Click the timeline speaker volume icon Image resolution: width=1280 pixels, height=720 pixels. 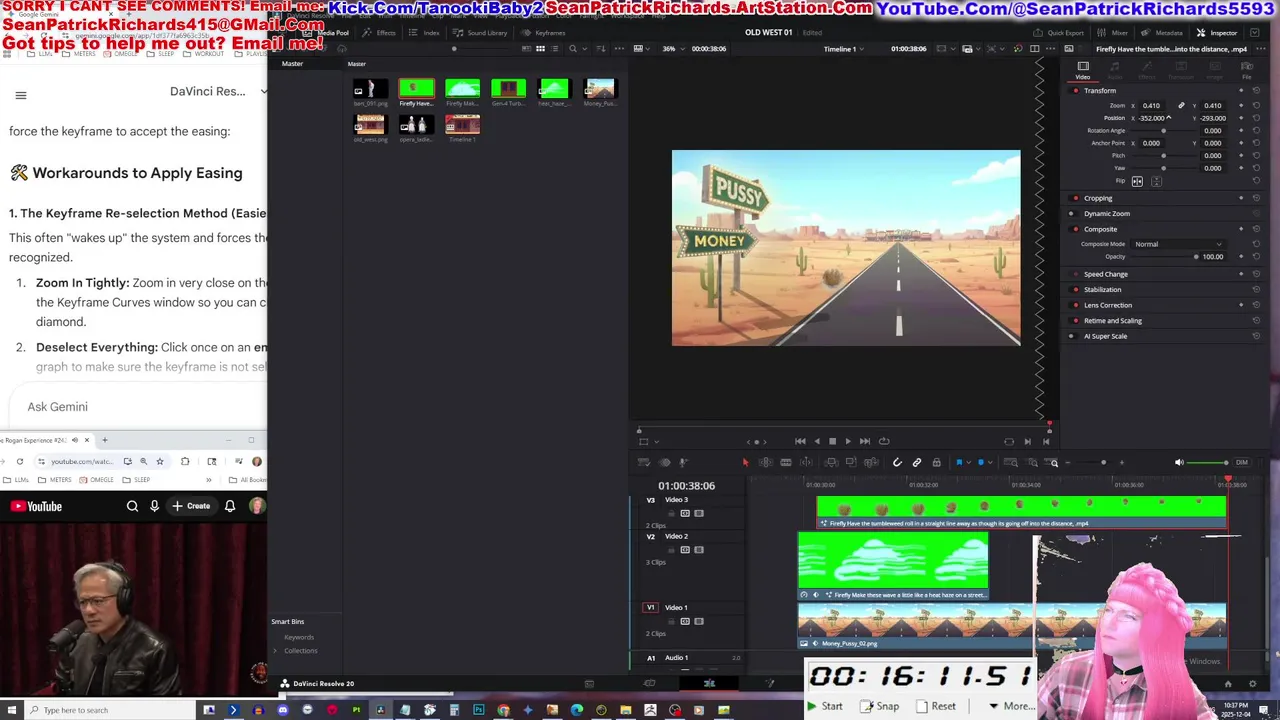tap(1179, 462)
